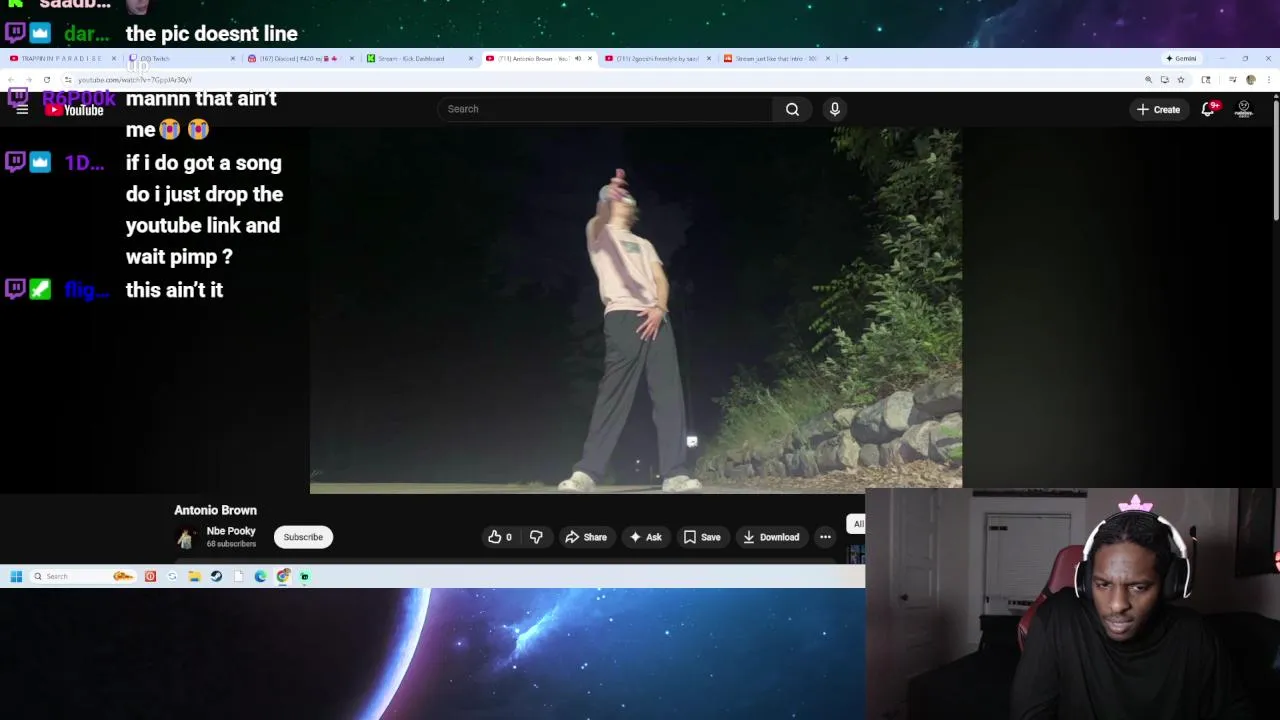The height and width of the screenshot is (720, 1280).
Task: Click the browser forward arrow
Action: 29,79
